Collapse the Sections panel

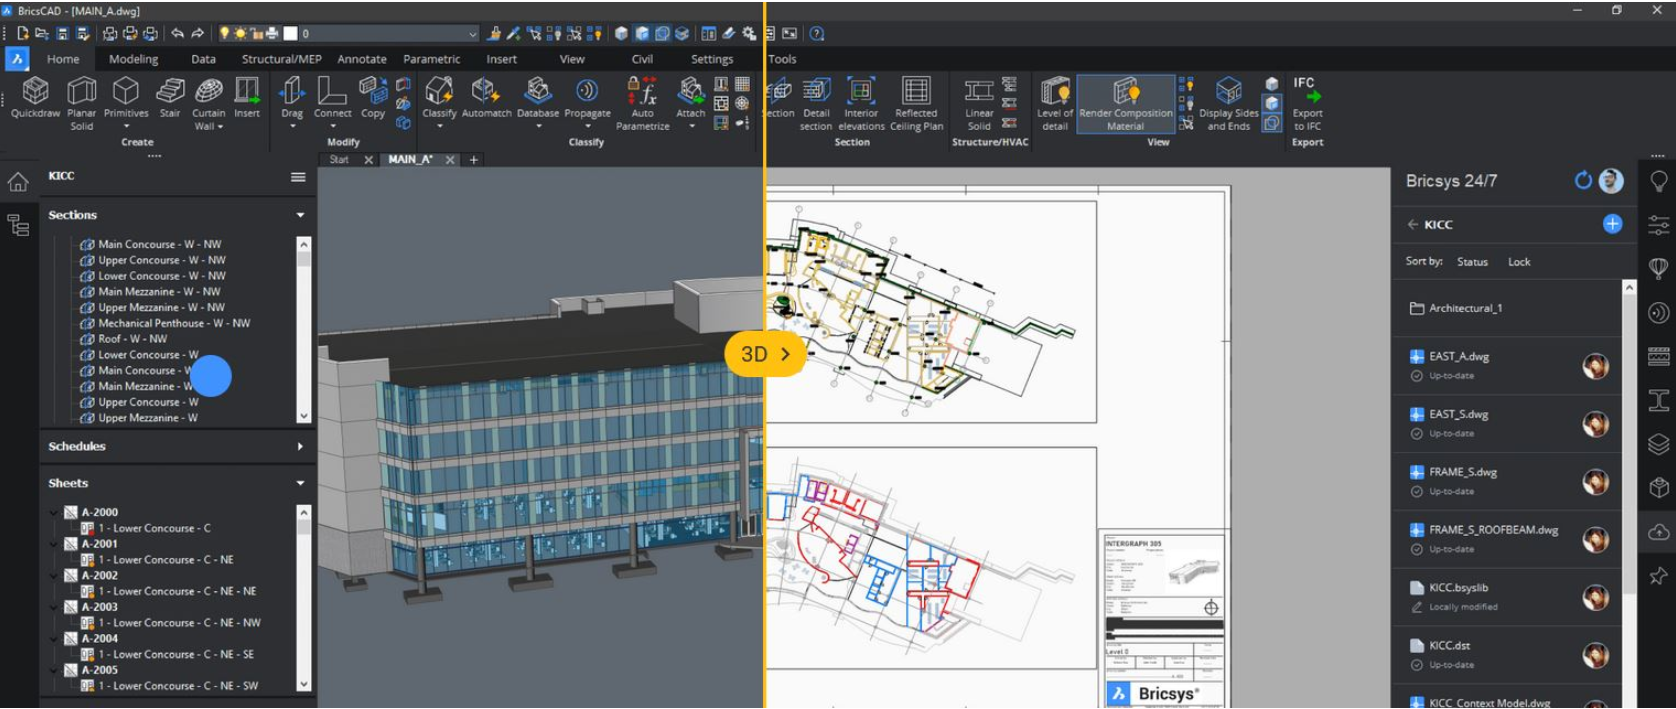pos(300,215)
